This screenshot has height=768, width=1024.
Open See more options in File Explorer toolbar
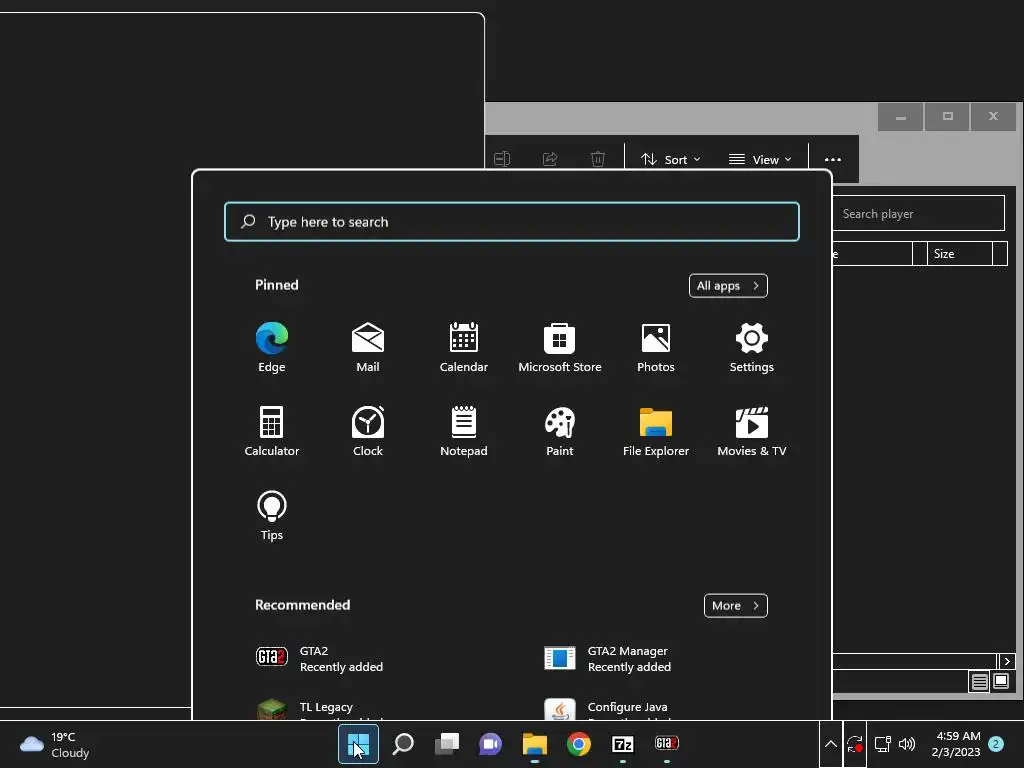pos(833,159)
